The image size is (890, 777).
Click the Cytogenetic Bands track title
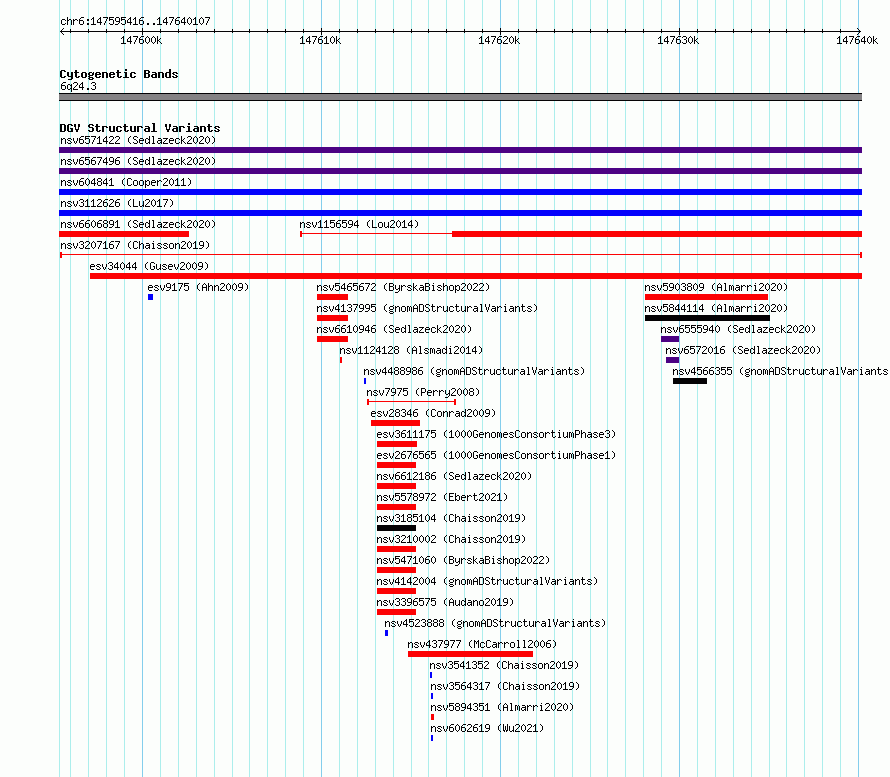coord(119,74)
